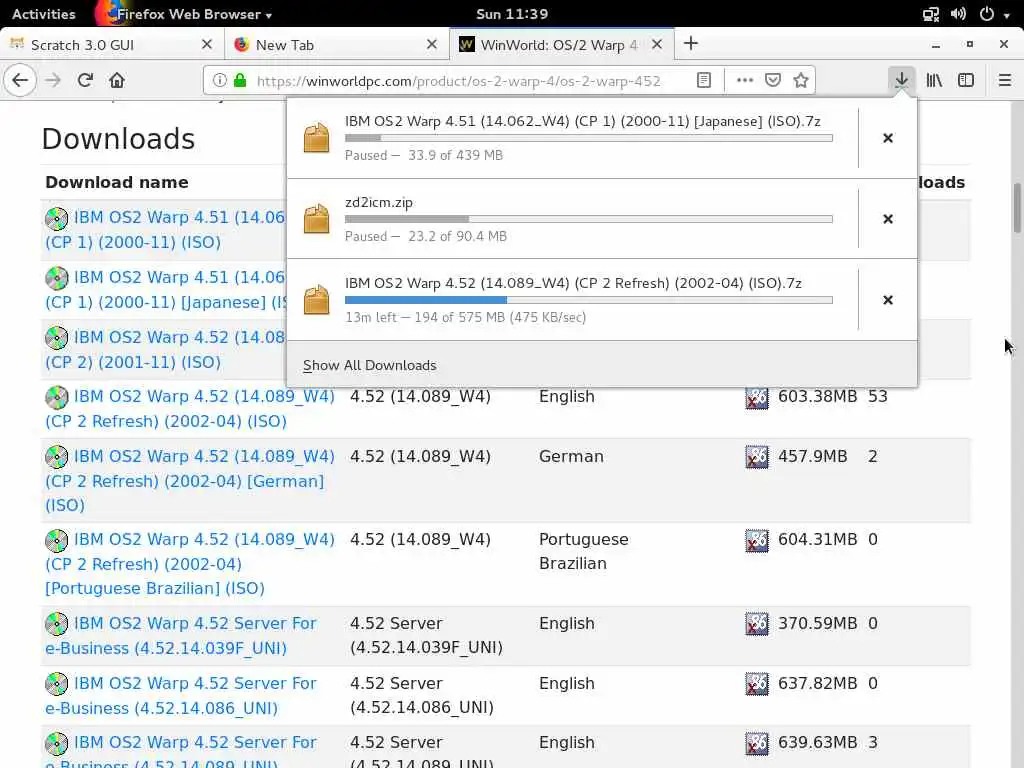Show the sidebars button

(966, 80)
